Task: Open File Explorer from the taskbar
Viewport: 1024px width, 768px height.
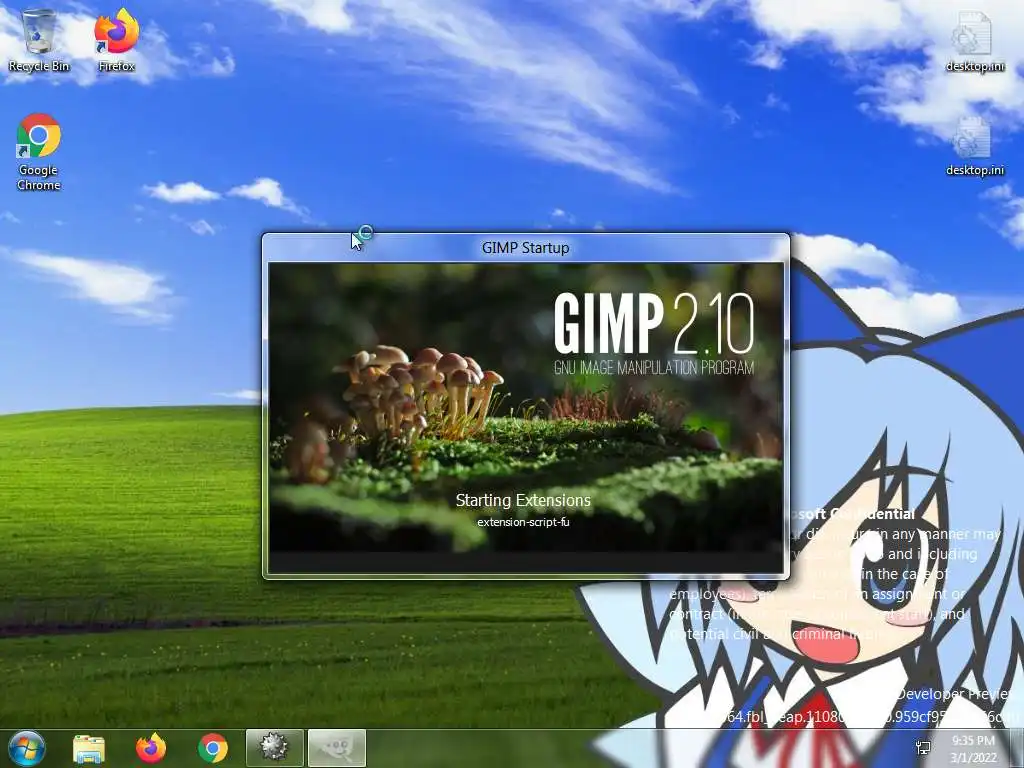Action: coord(89,748)
